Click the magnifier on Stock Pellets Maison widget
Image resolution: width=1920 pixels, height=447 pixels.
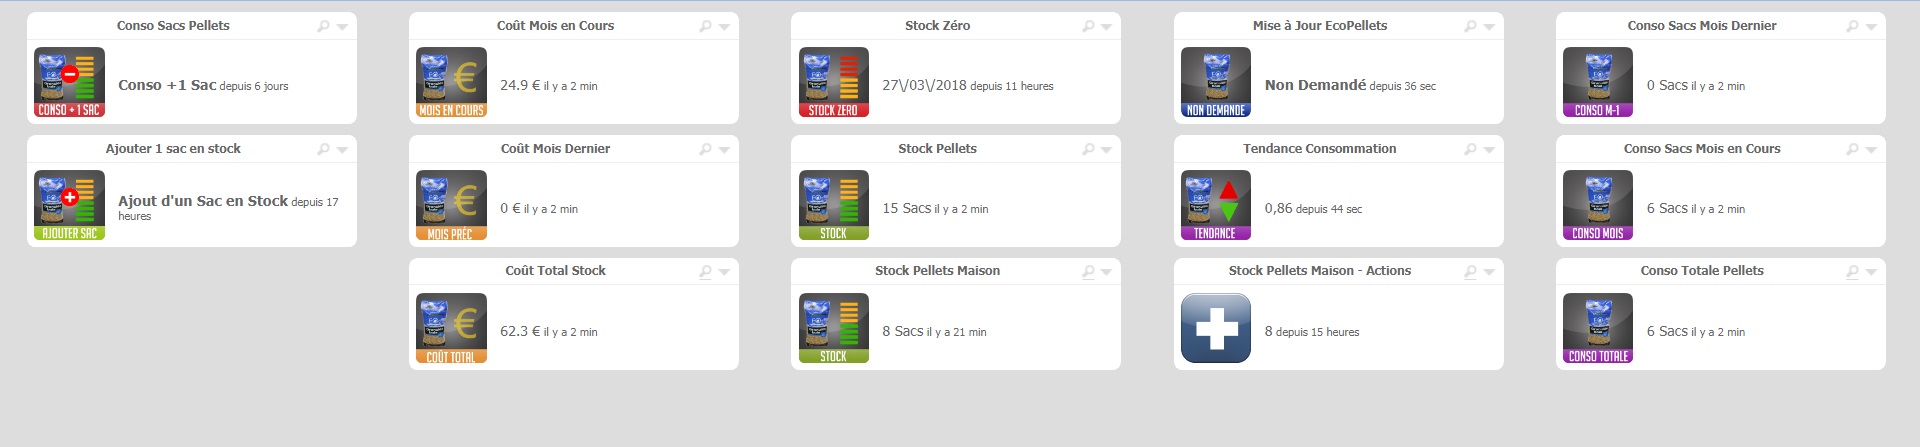point(1088,271)
